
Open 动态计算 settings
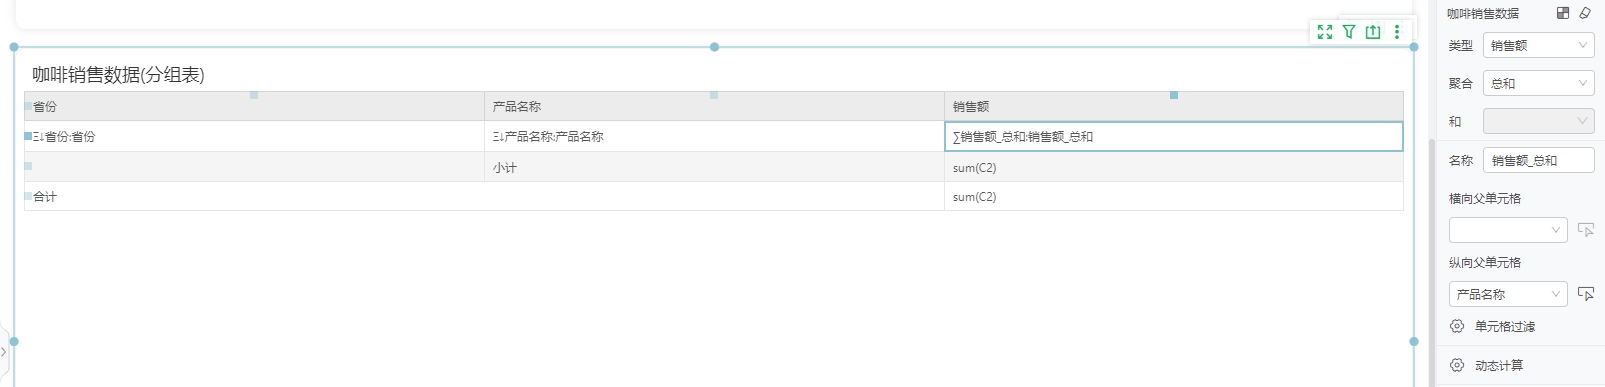(1499, 365)
